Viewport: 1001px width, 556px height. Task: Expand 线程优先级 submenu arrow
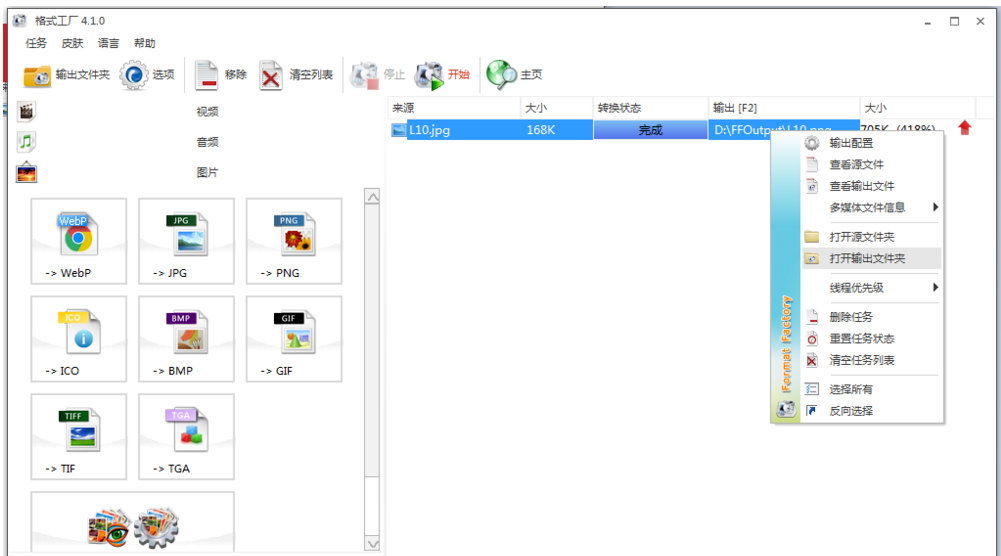tap(935, 287)
